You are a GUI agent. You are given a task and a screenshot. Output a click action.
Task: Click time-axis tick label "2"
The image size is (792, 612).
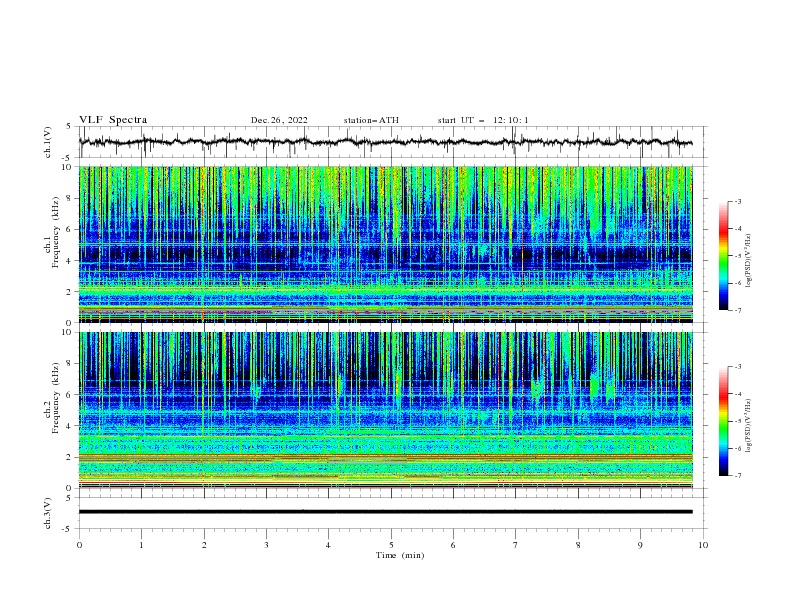204,545
